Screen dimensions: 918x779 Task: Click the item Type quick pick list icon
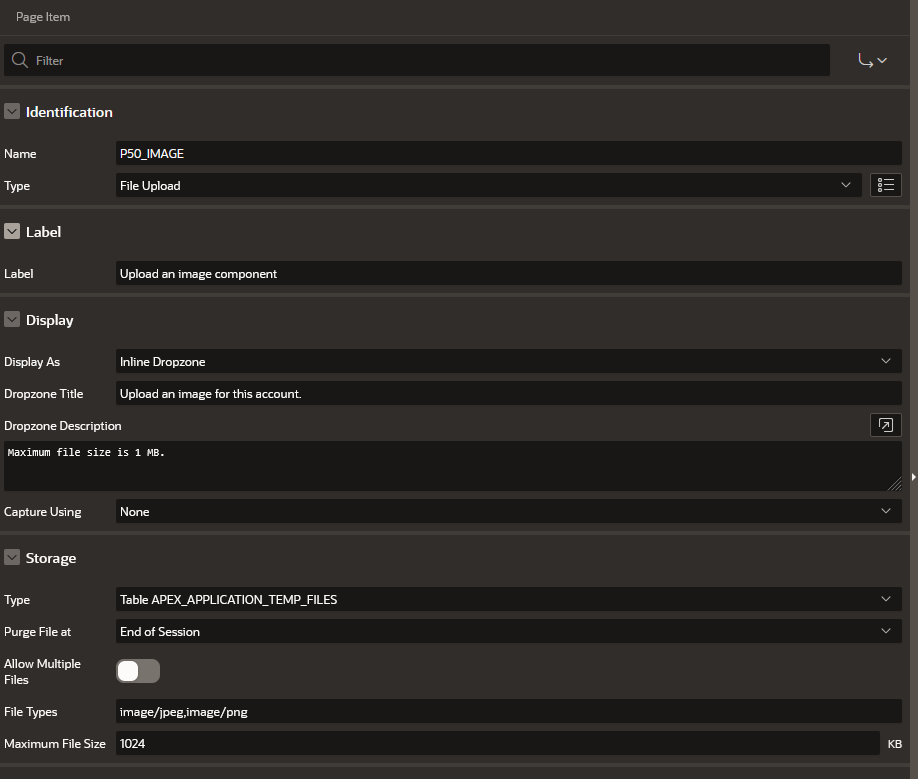point(885,185)
